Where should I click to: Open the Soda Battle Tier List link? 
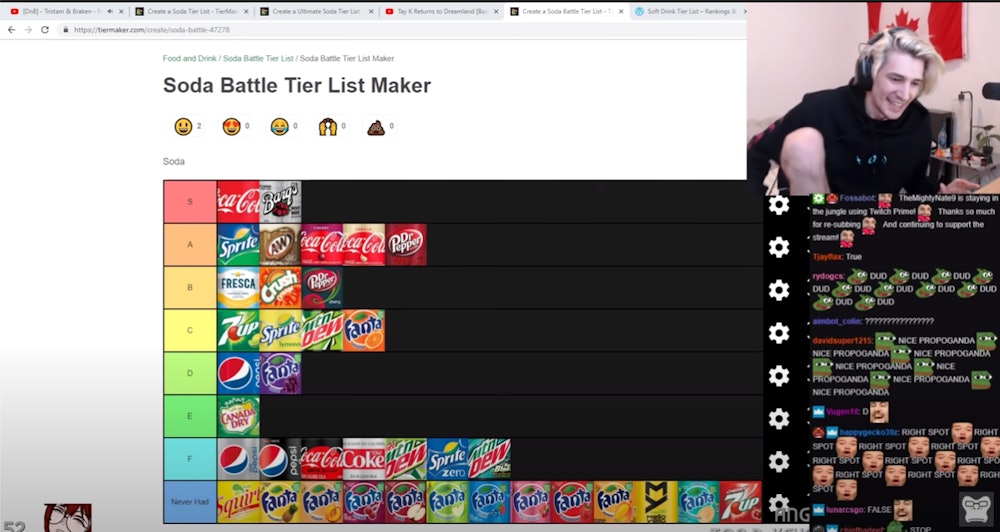(x=258, y=58)
